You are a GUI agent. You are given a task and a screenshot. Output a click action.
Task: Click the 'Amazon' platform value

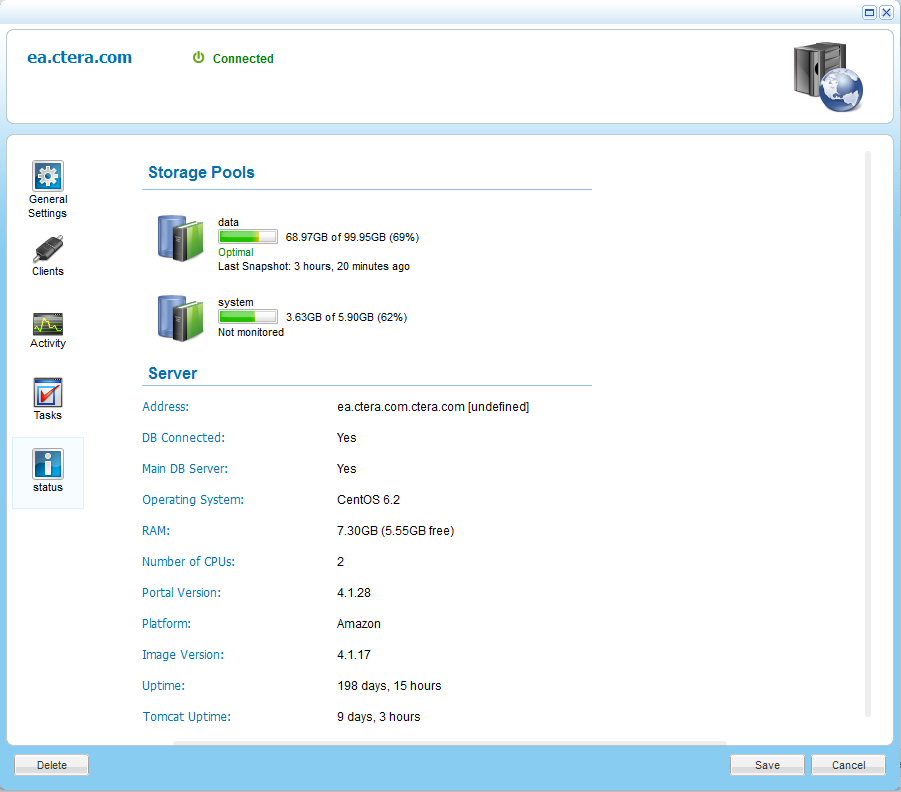[359, 624]
